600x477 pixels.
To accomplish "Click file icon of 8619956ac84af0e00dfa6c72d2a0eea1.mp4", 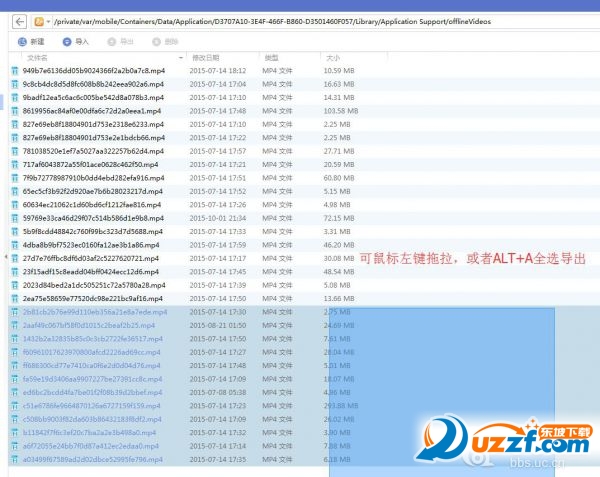I will [15, 111].
